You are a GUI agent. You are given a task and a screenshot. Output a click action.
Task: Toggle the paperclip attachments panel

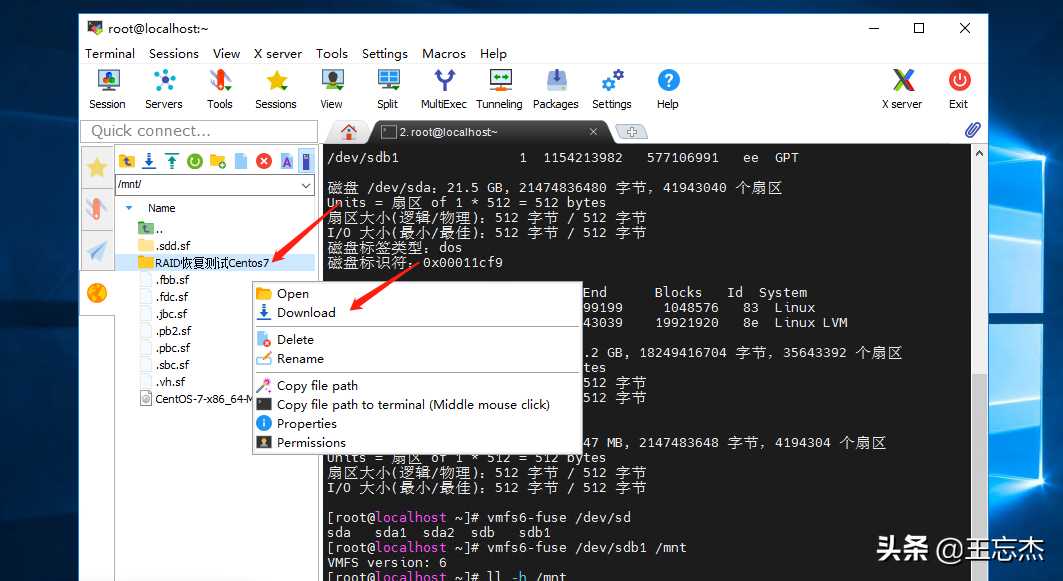[x=972, y=130]
